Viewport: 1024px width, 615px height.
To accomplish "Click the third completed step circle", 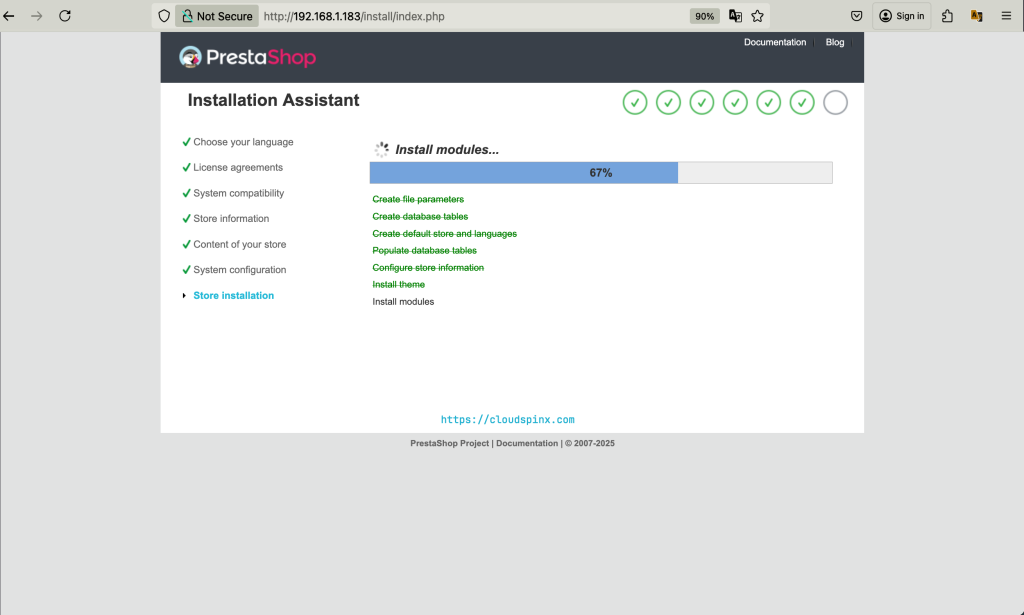I will click(701, 102).
